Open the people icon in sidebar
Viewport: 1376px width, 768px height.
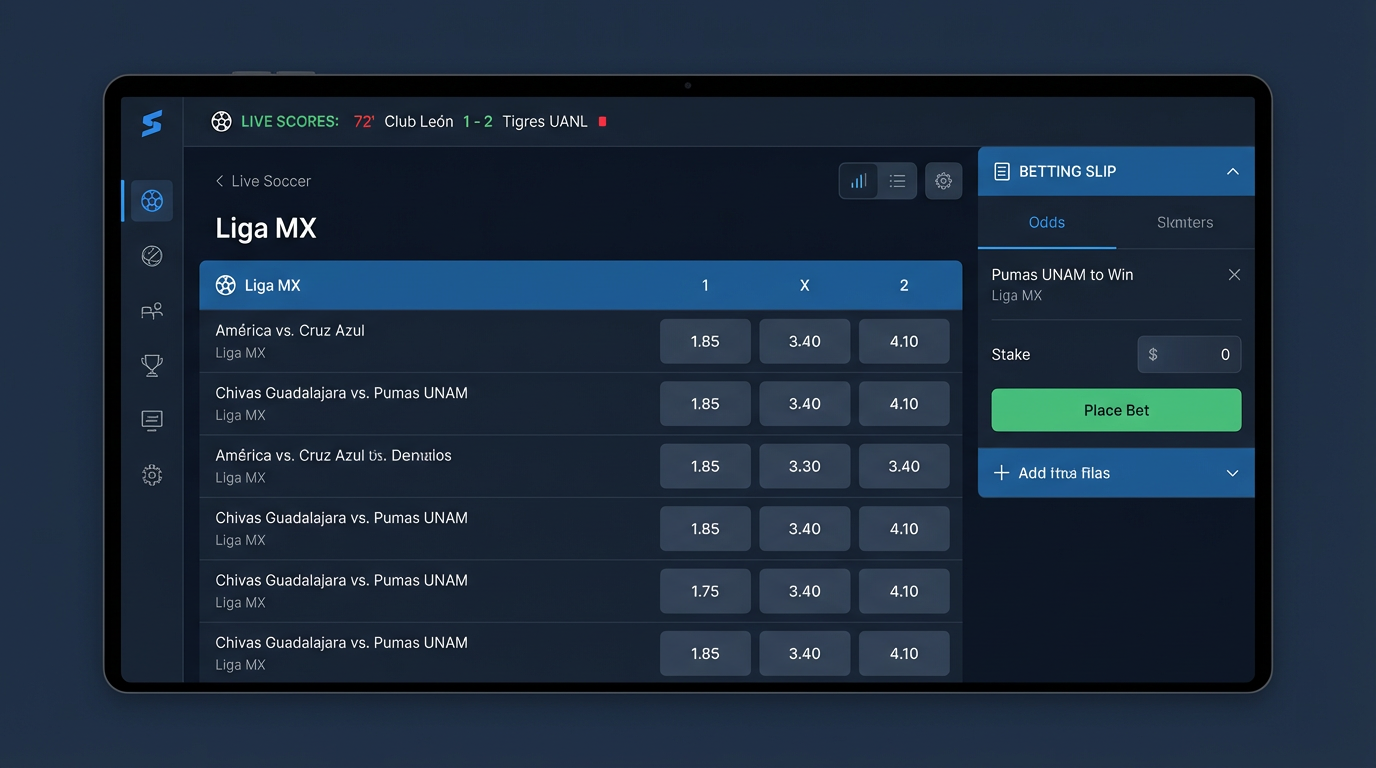tap(152, 311)
